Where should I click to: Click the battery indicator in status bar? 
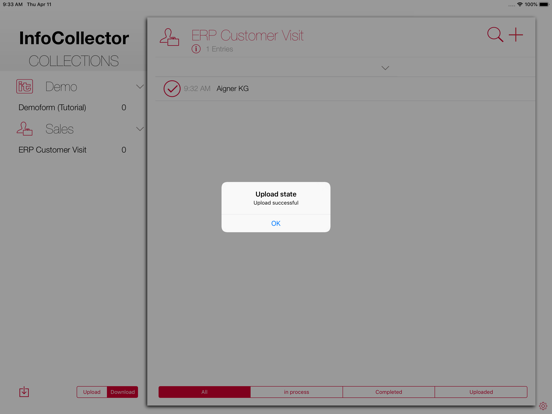click(x=544, y=4)
